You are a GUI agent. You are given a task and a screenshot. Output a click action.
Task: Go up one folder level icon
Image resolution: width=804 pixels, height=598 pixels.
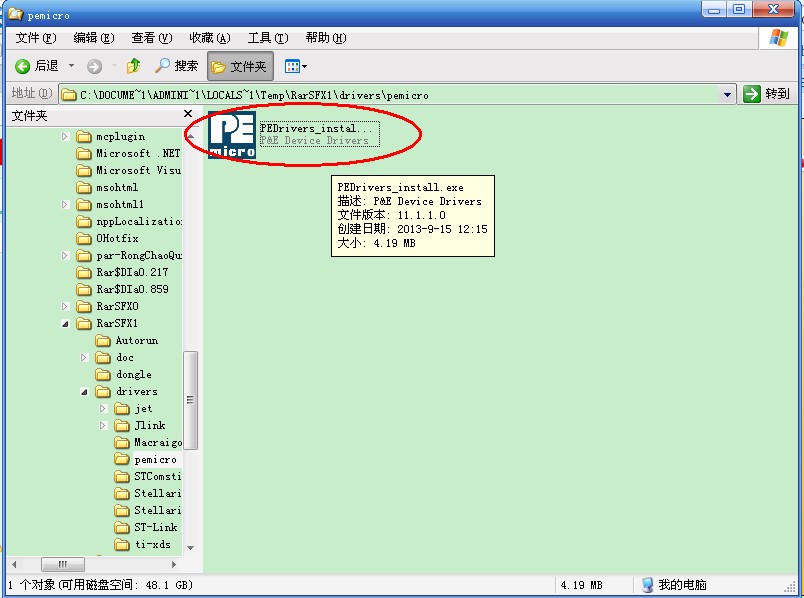[x=133, y=66]
